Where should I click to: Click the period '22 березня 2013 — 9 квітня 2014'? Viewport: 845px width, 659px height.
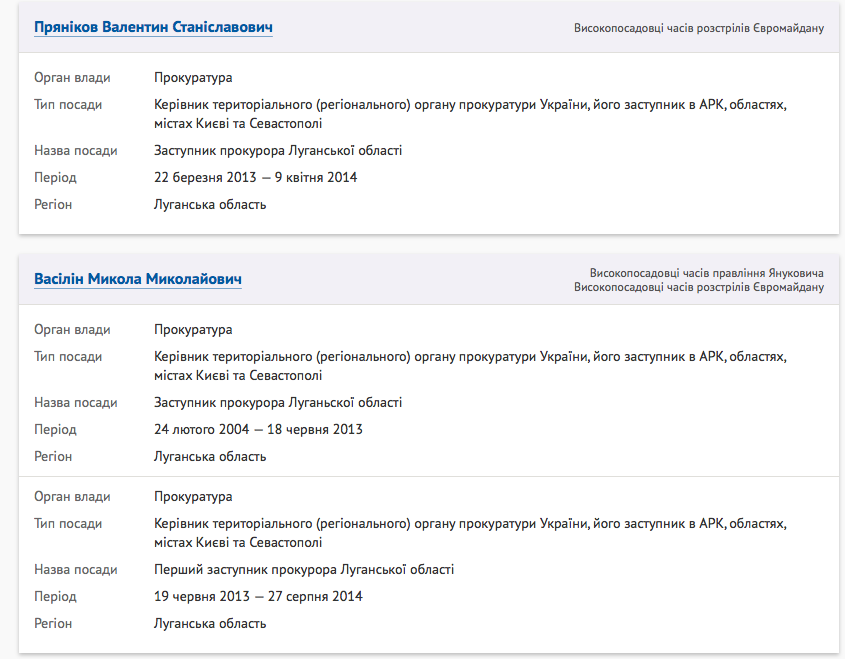(255, 178)
